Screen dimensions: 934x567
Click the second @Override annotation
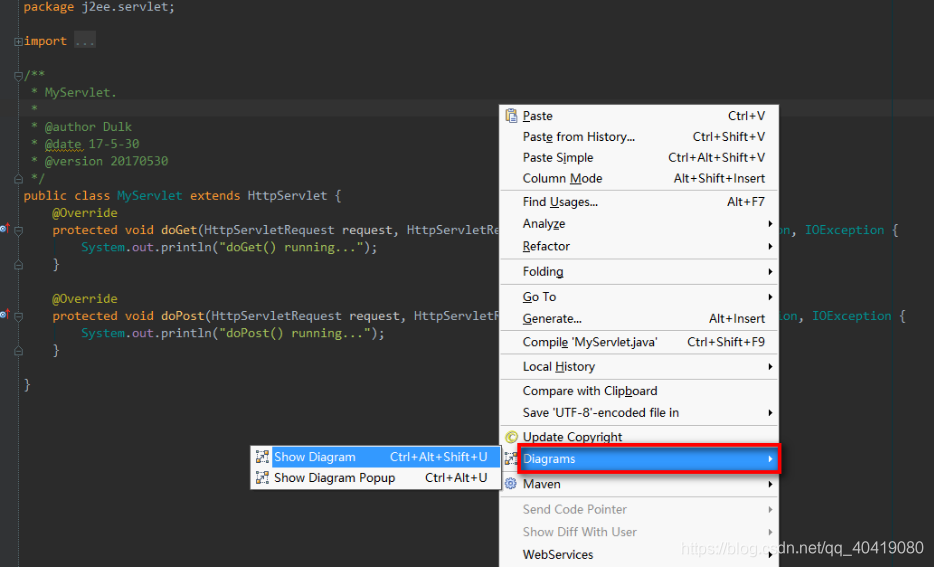[85, 298]
